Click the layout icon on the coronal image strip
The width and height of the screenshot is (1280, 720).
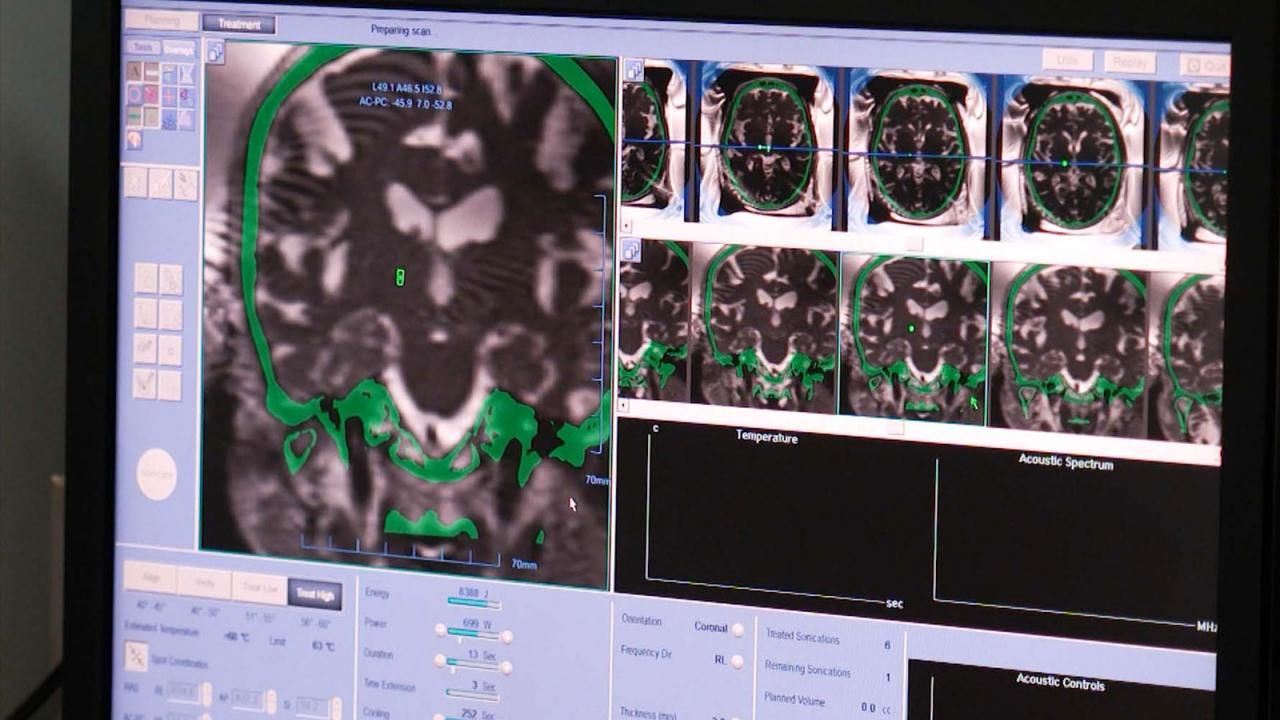632,250
